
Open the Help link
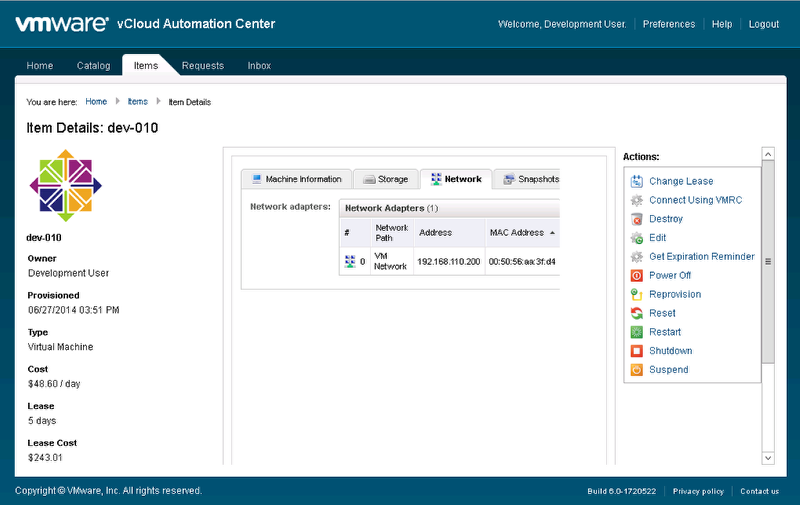coord(722,24)
